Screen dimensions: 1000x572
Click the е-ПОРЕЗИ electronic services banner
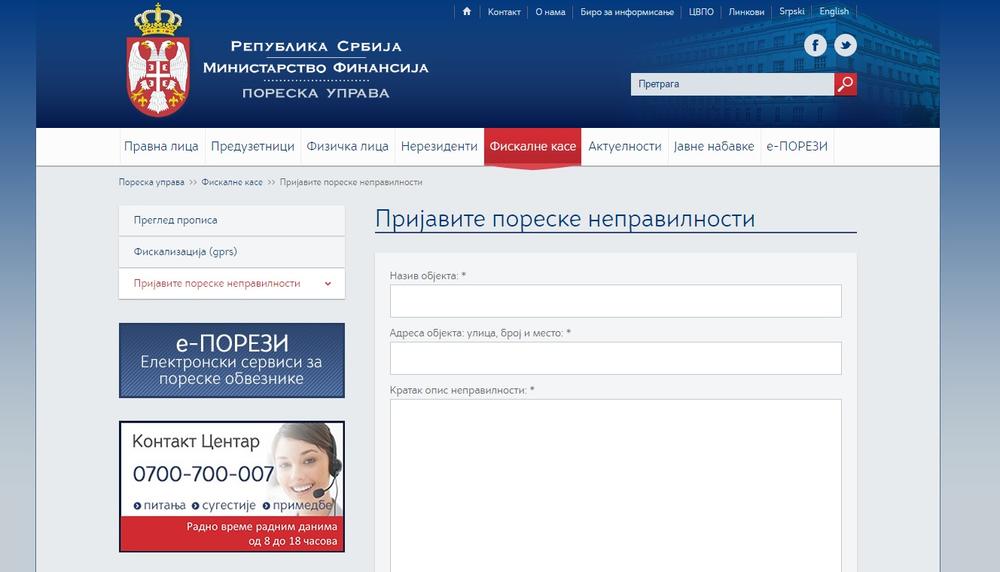click(231, 360)
